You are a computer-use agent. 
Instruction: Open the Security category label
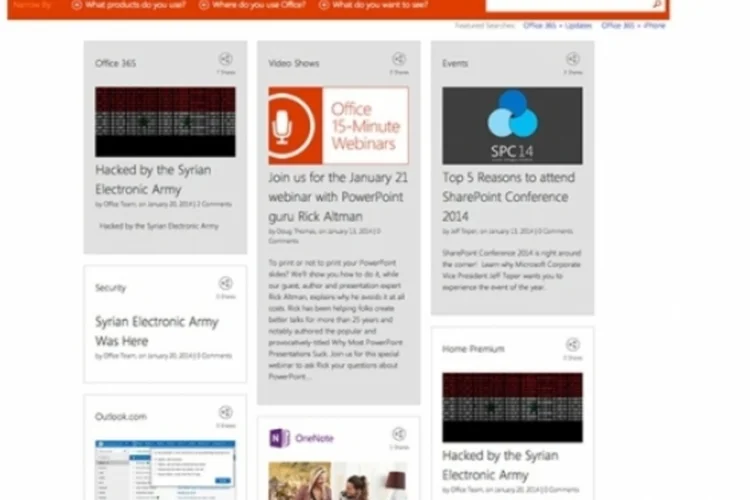tap(110, 288)
